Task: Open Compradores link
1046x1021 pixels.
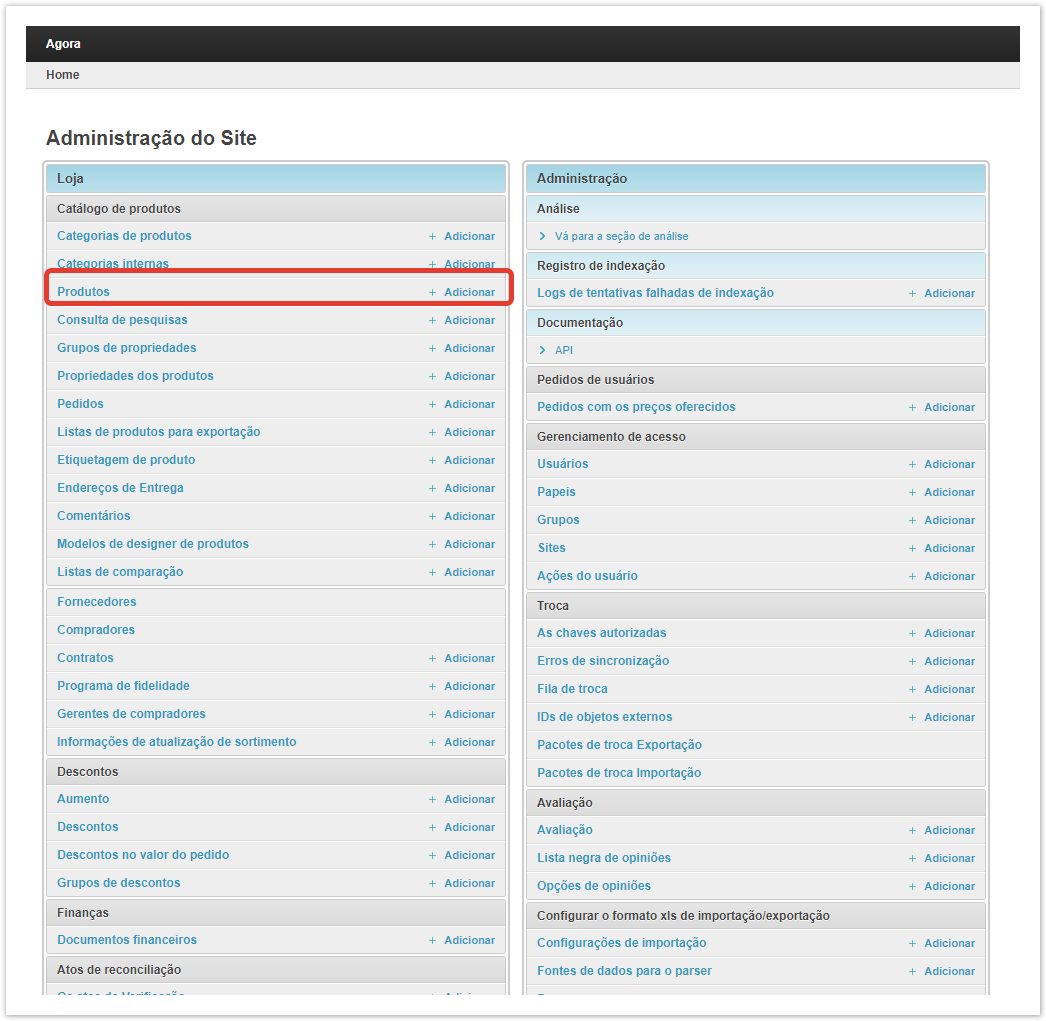Action: [95, 630]
